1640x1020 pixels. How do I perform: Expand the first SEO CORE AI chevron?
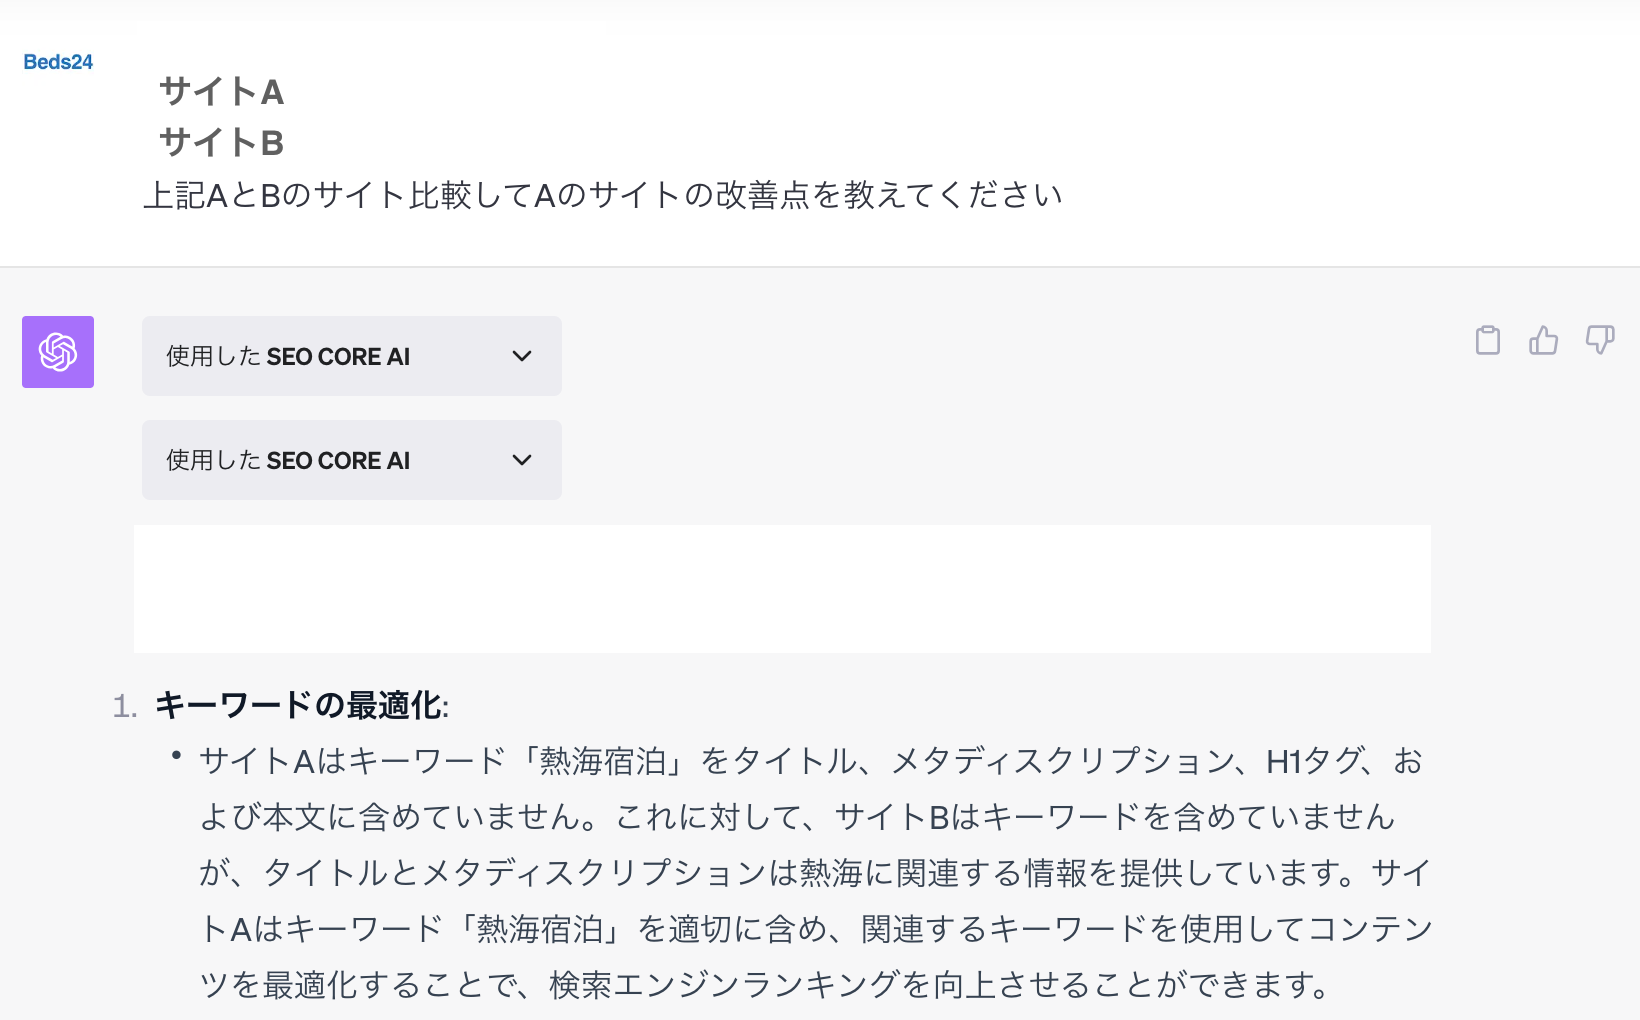pyautogui.click(x=522, y=356)
